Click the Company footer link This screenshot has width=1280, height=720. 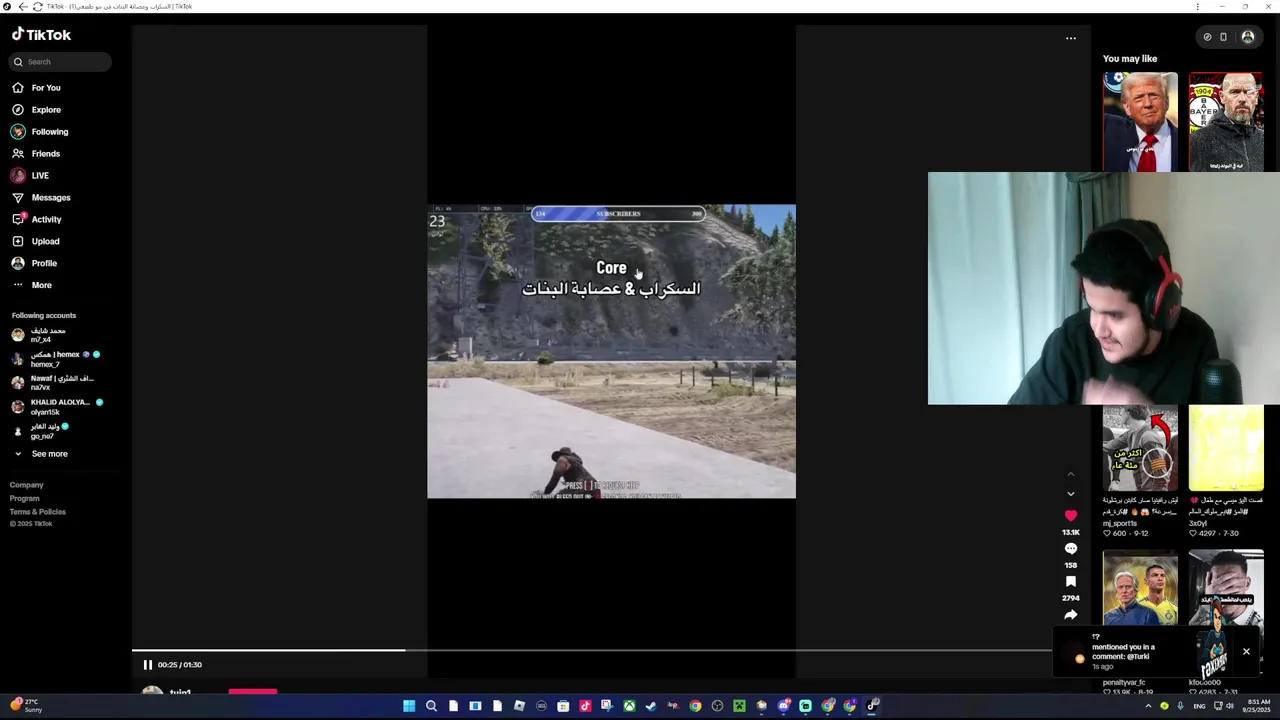pyautogui.click(x=27, y=485)
